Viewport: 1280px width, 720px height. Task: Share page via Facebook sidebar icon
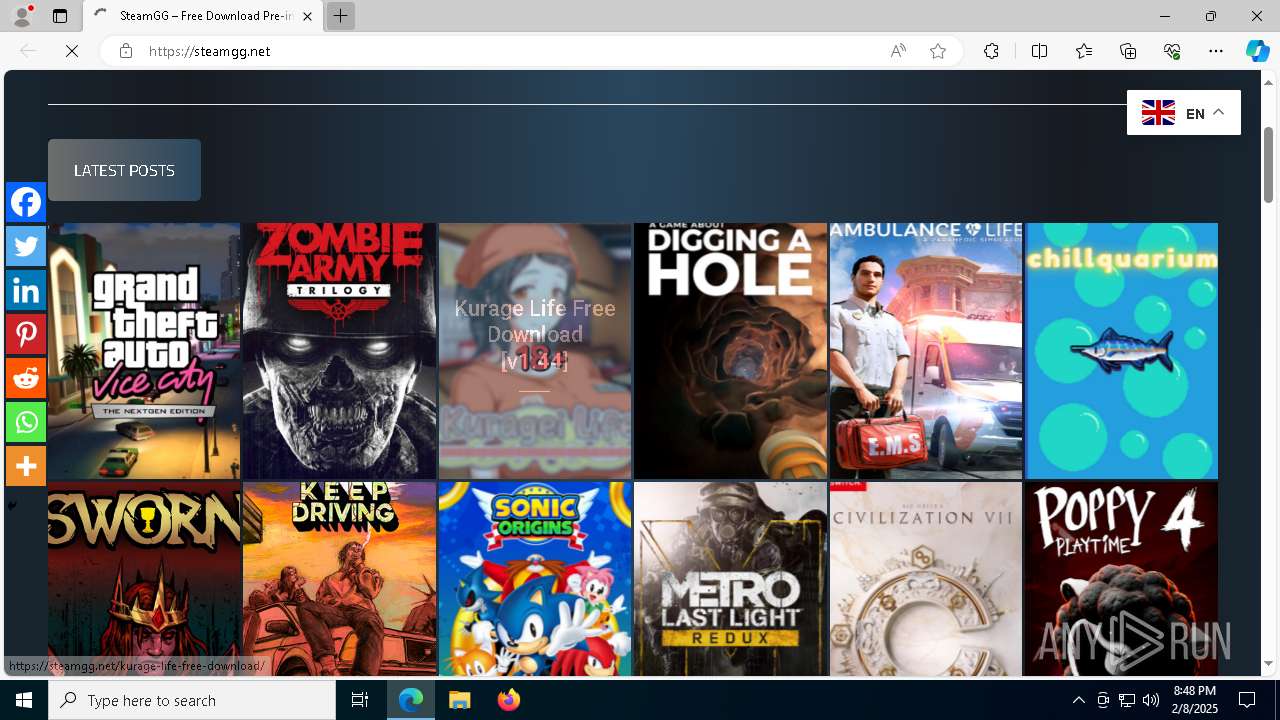pyautogui.click(x=26, y=202)
